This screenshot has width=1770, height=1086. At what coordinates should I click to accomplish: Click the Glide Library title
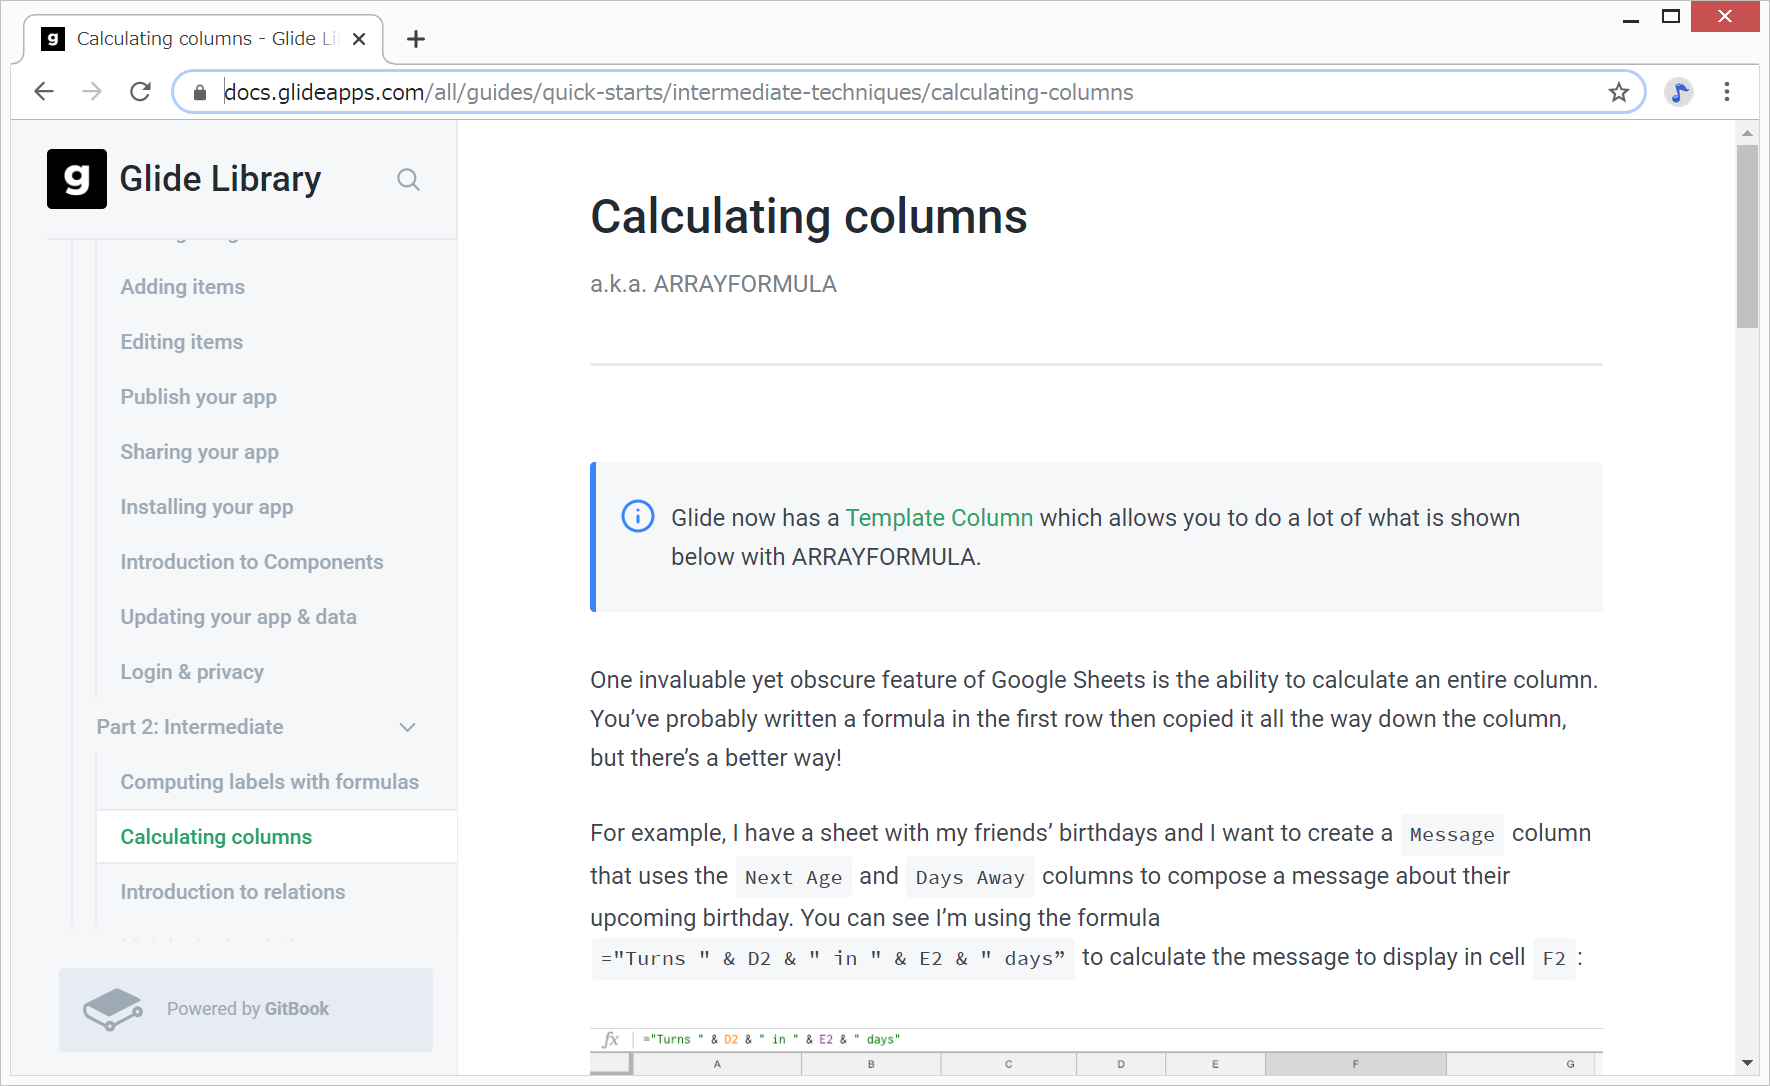click(x=221, y=179)
